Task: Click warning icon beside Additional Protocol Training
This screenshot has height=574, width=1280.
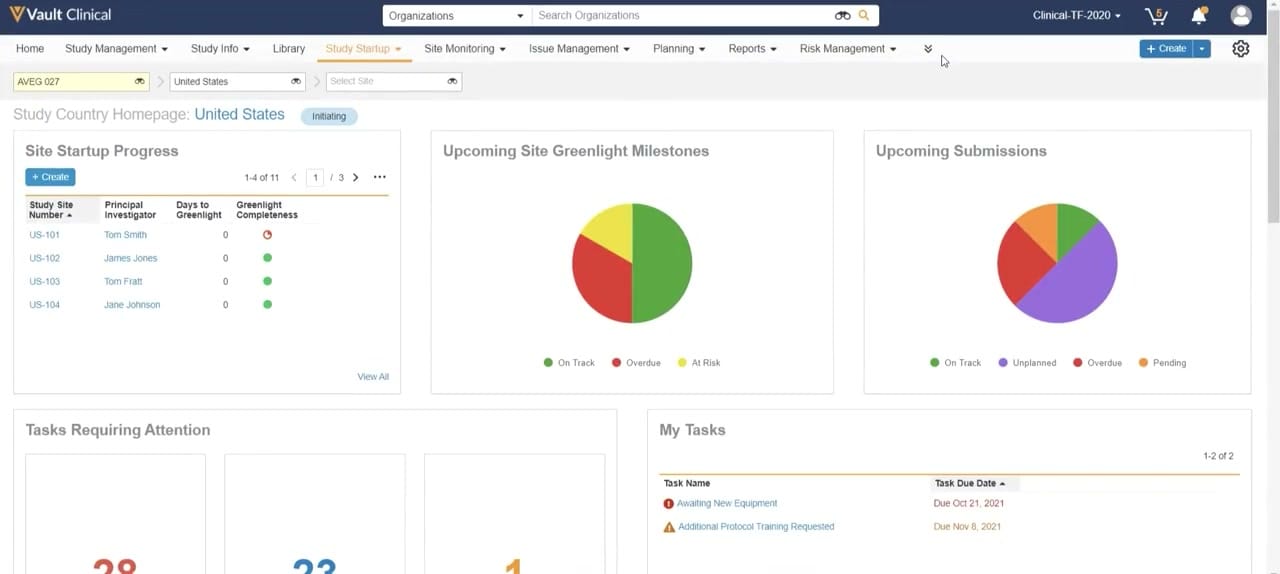Action: pos(669,527)
